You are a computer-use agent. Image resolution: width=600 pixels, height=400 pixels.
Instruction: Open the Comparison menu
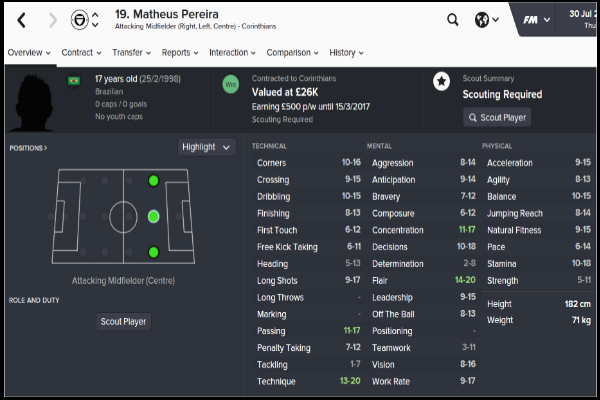pos(292,52)
